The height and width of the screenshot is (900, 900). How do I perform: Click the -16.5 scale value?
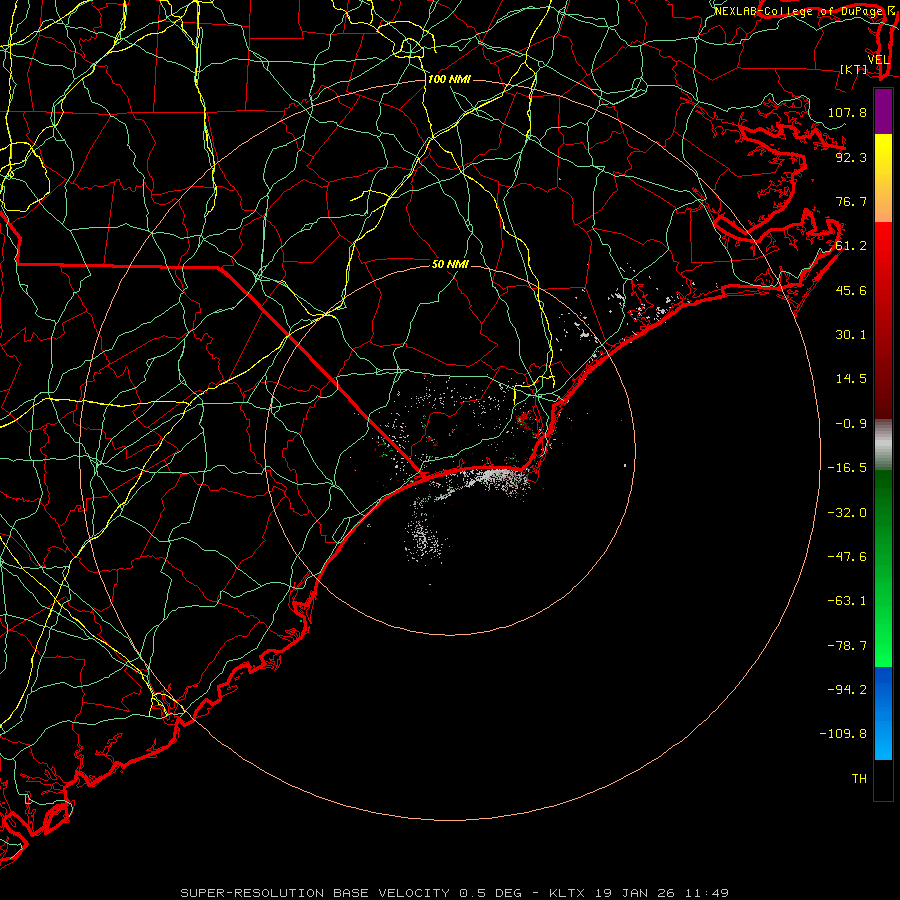point(847,468)
